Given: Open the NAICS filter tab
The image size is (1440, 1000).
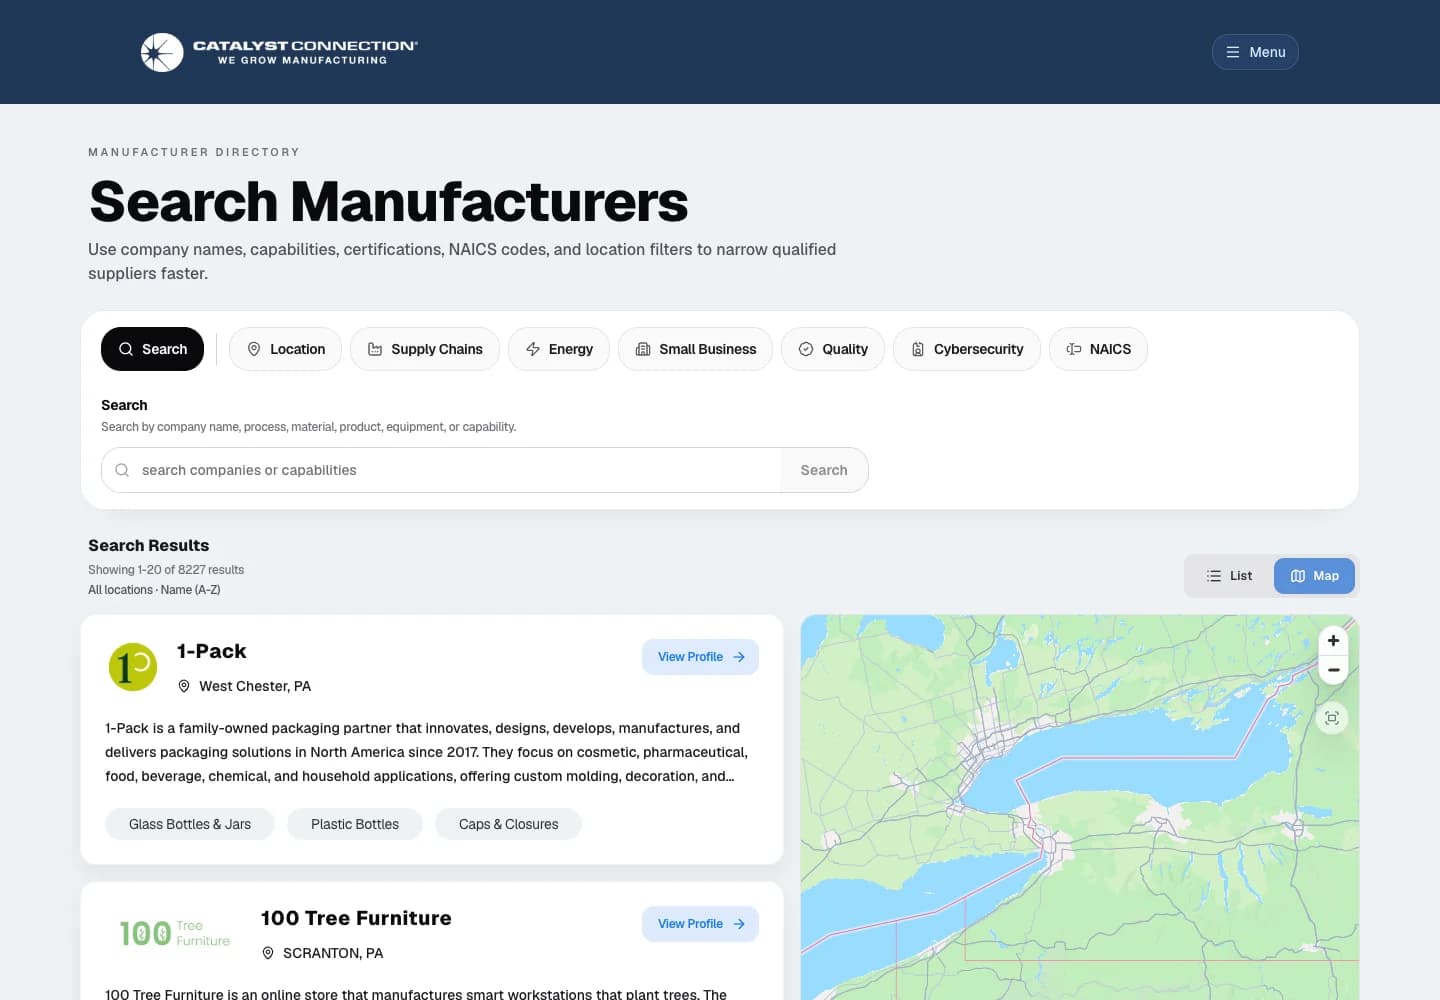Looking at the screenshot, I should tap(1098, 349).
